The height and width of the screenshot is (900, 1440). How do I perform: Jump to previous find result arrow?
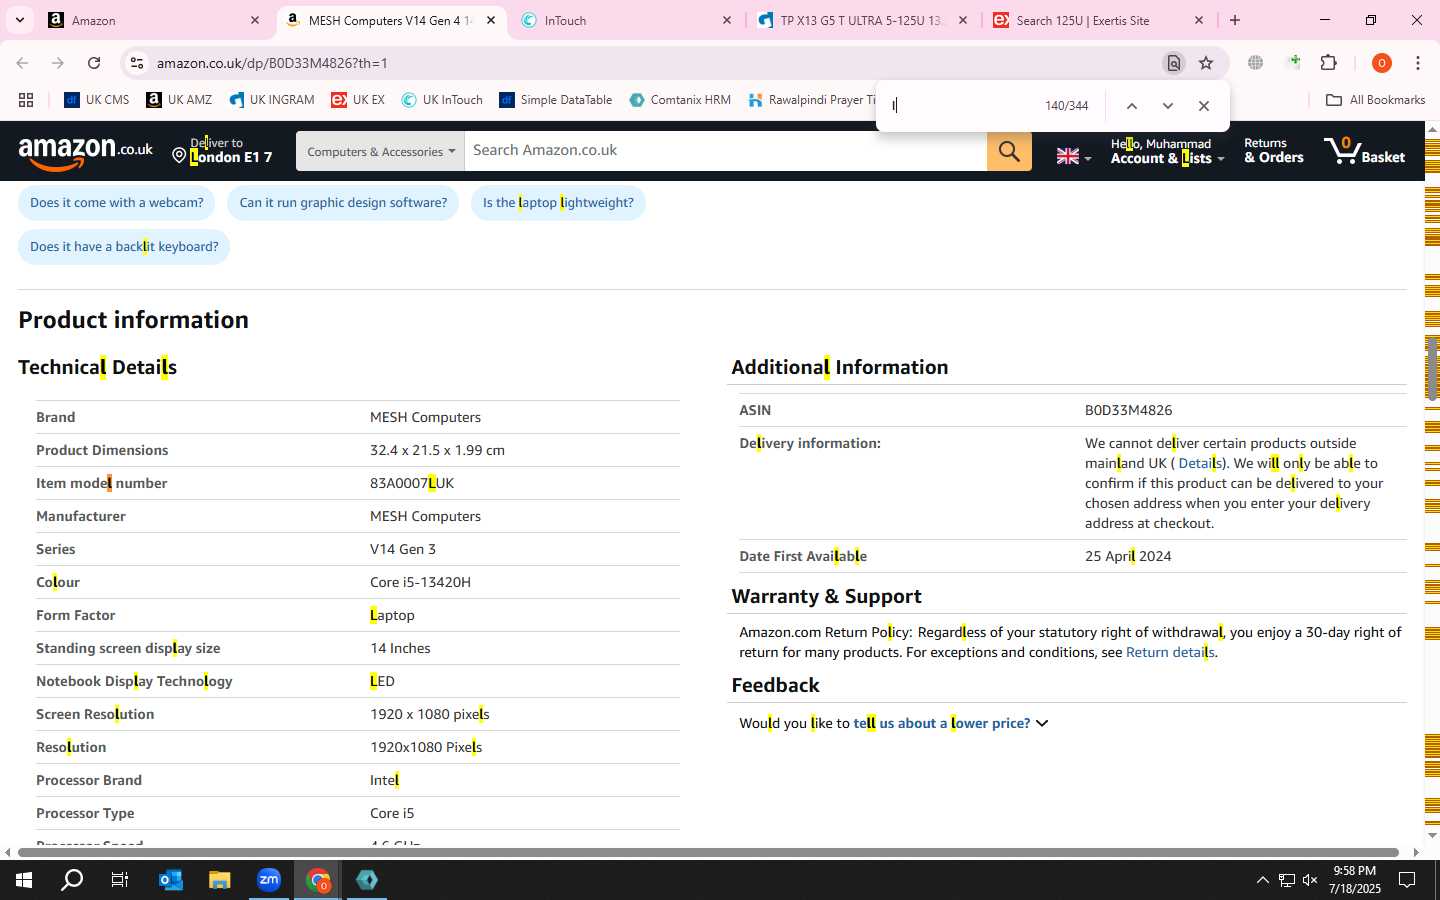point(1132,106)
